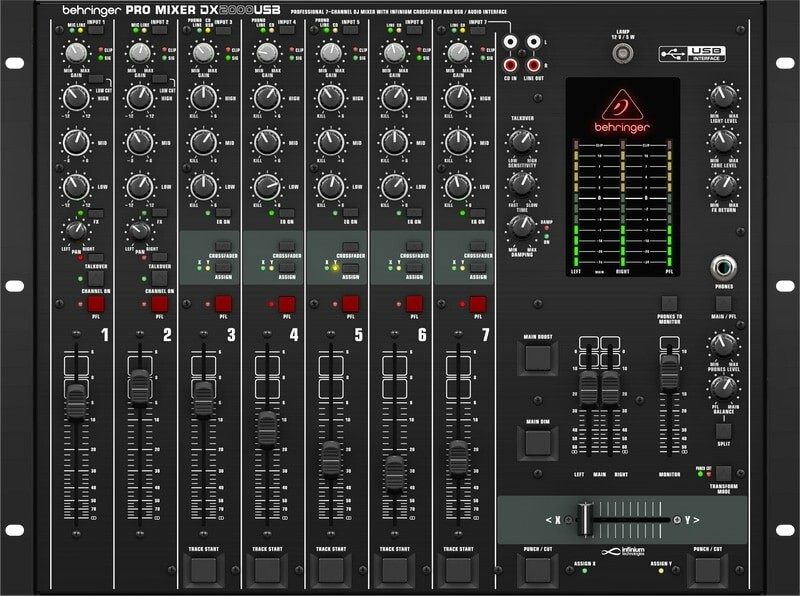Screen dimensions: 800x596
Task: Click the Zone Level knob
Action: [723, 141]
